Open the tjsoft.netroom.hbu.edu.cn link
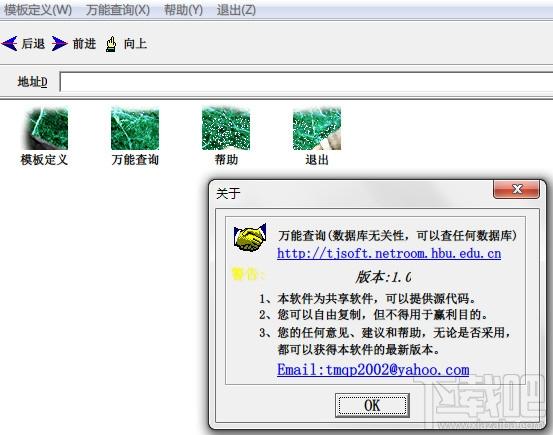Image resolution: width=553 pixels, height=435 pixels. click(389, 253)
